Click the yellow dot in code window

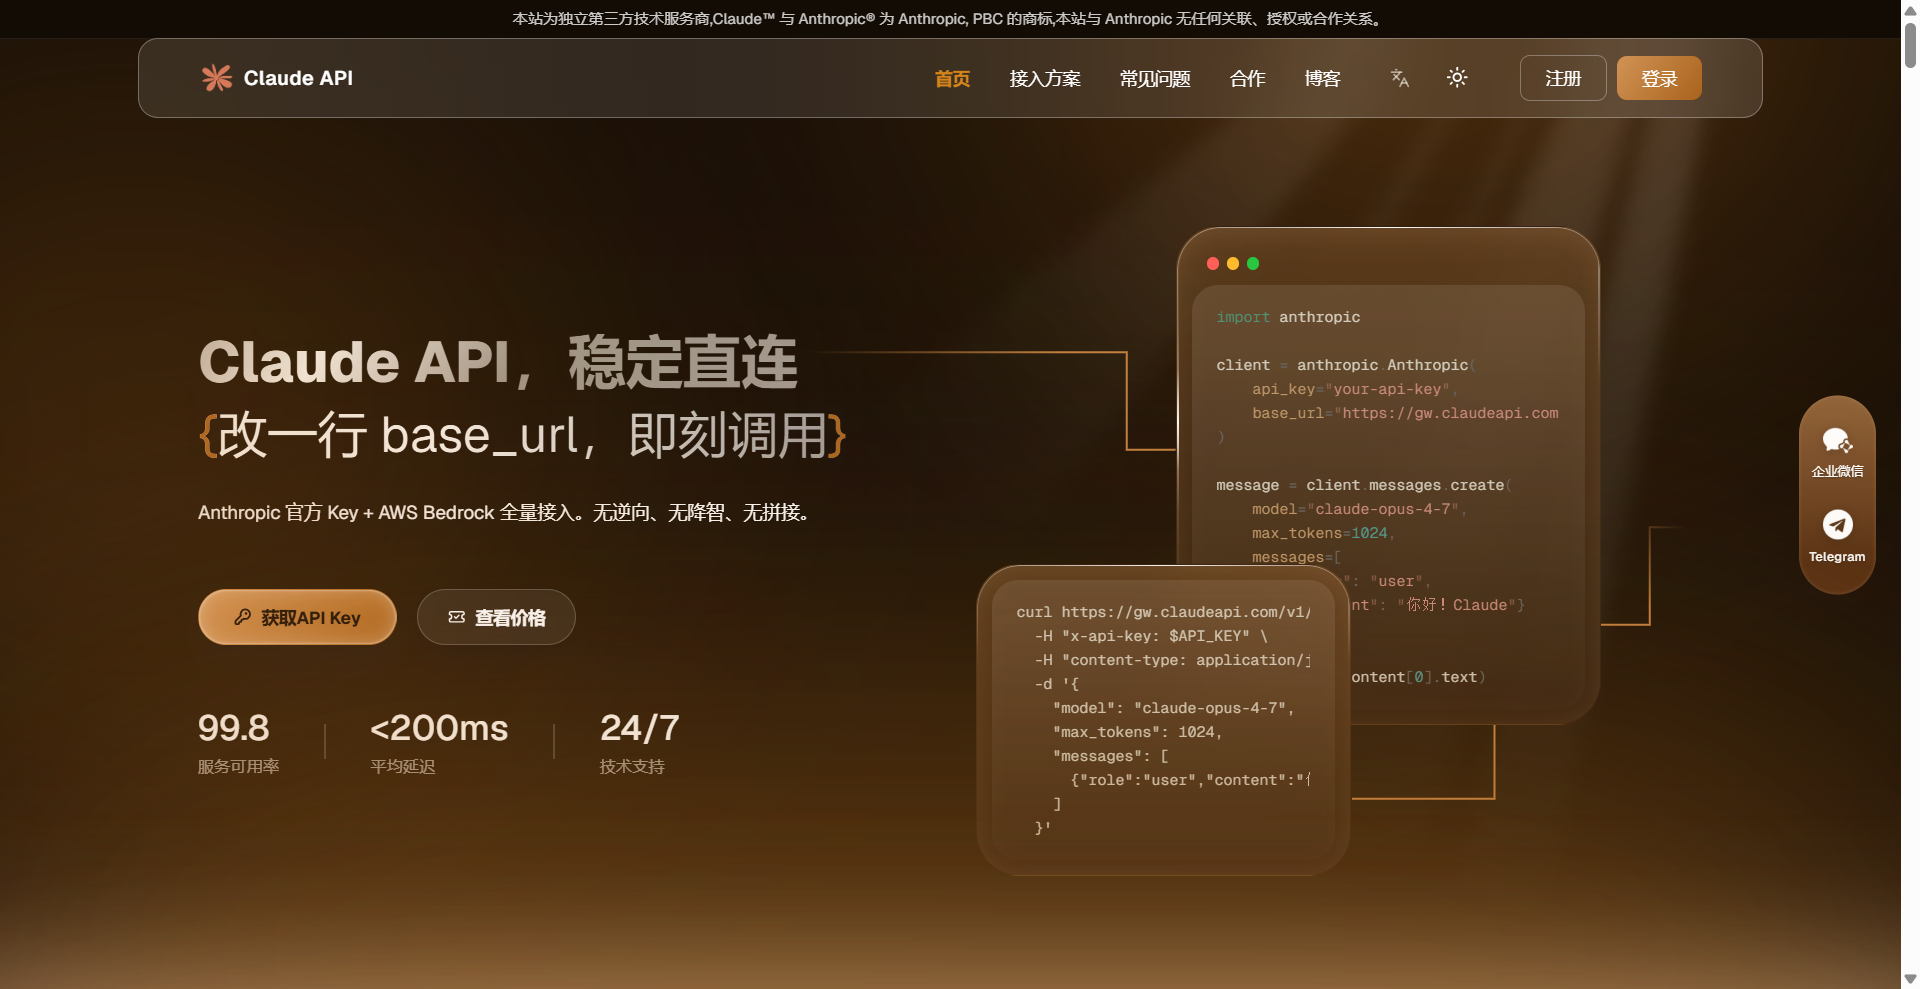point(1233,264)
